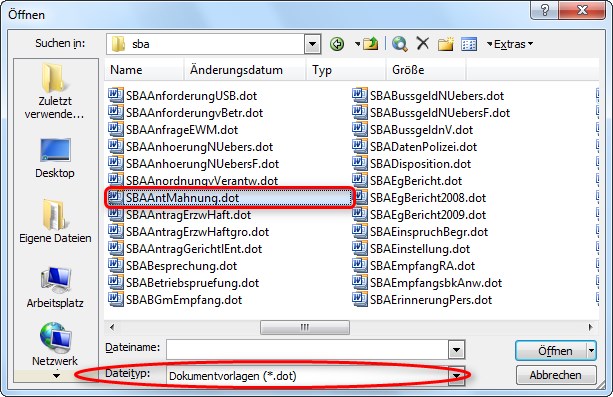Delete selected file using X icon

pyautogui.click(x=423, y=43)
